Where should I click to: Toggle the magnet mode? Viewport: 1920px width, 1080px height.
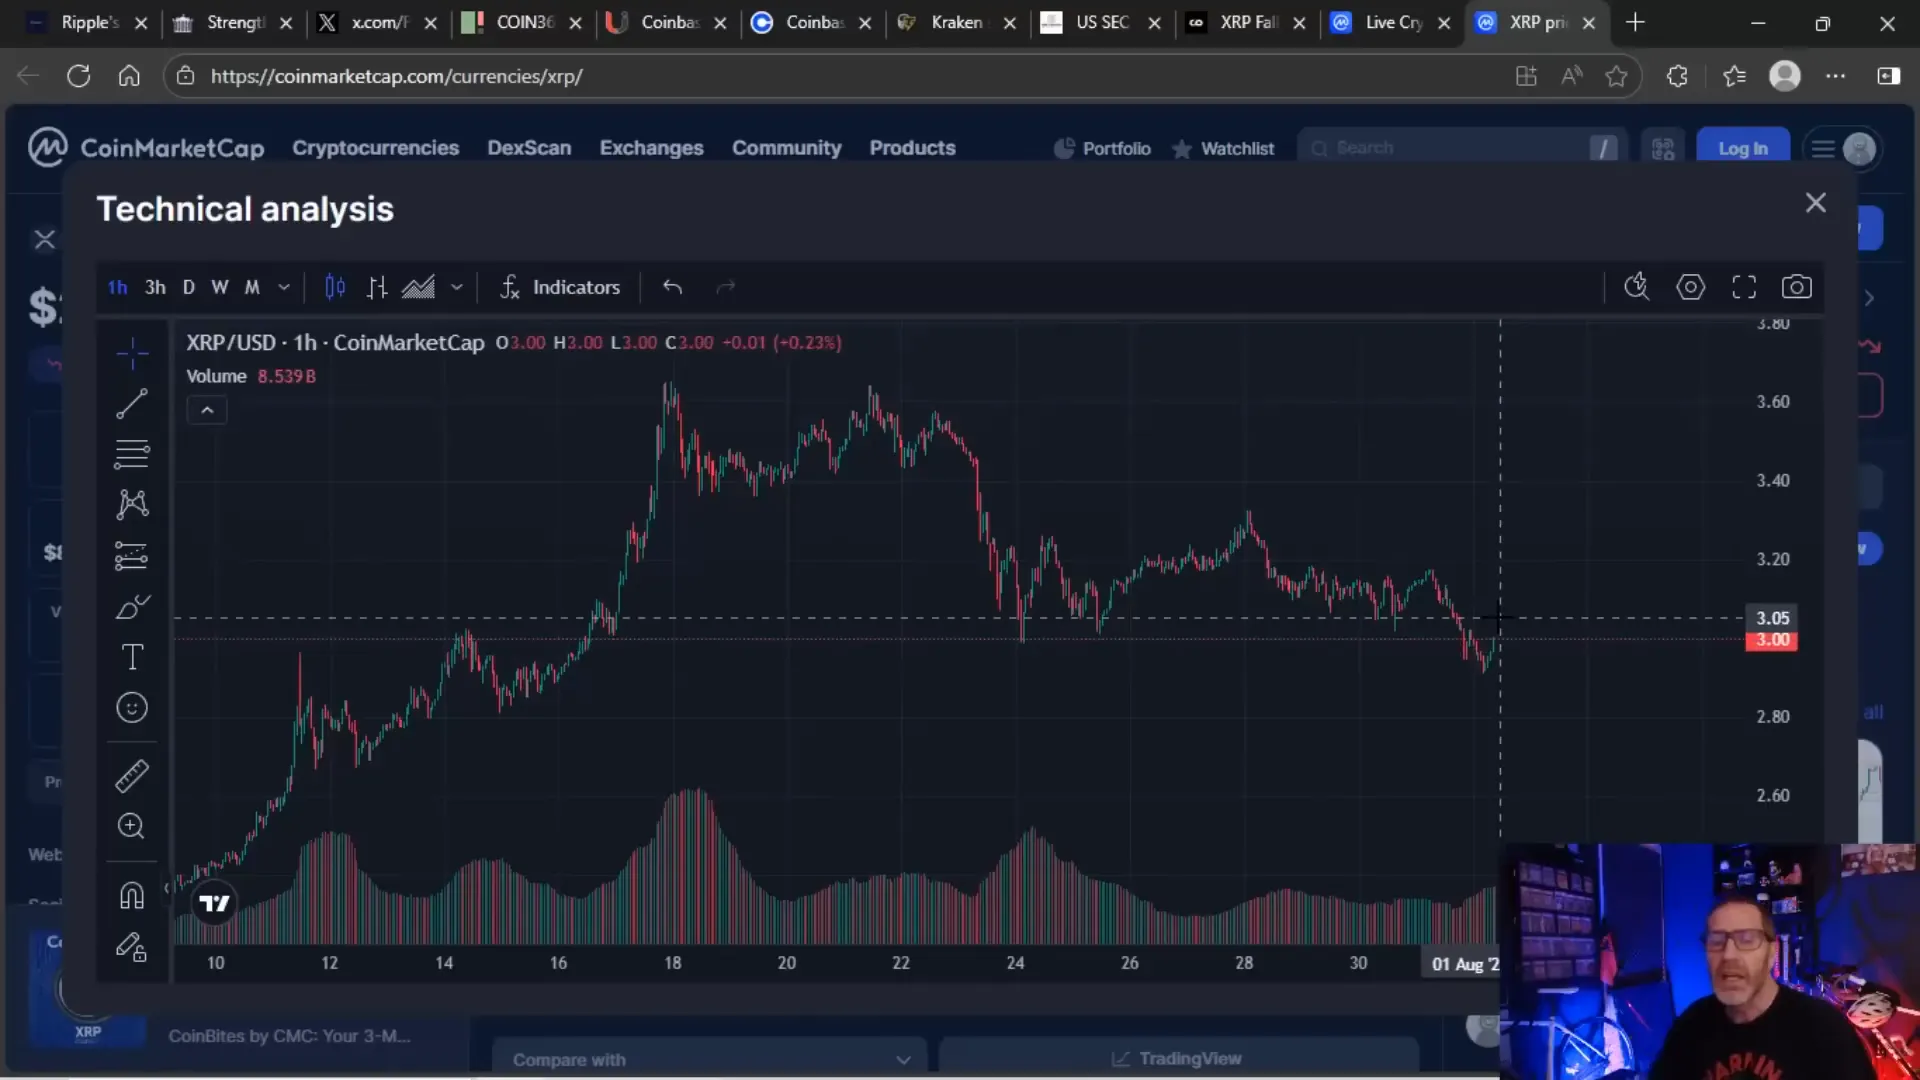point(132,895)
